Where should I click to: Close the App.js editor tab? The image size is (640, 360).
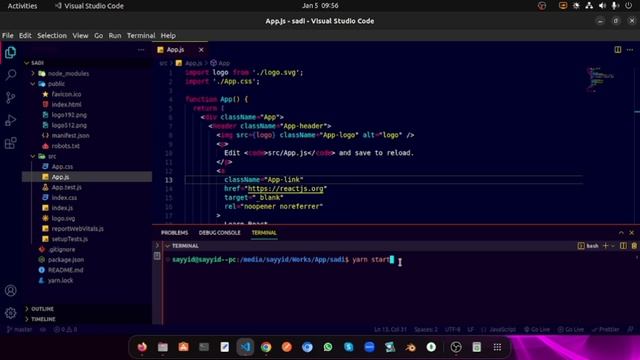point(201,50)
